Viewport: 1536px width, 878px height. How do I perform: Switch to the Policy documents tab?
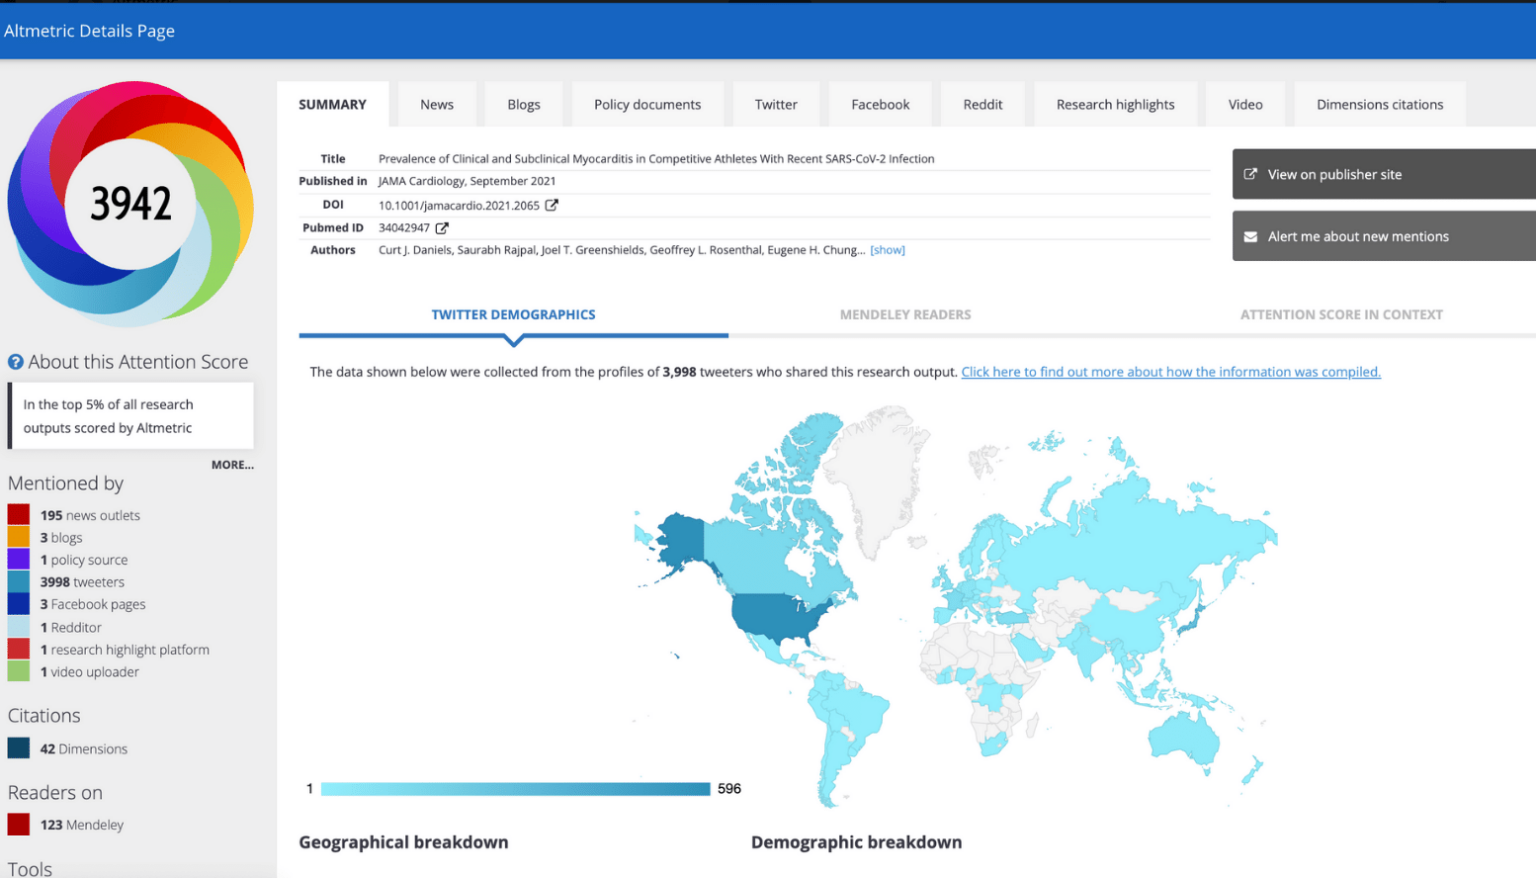[647, 104]
